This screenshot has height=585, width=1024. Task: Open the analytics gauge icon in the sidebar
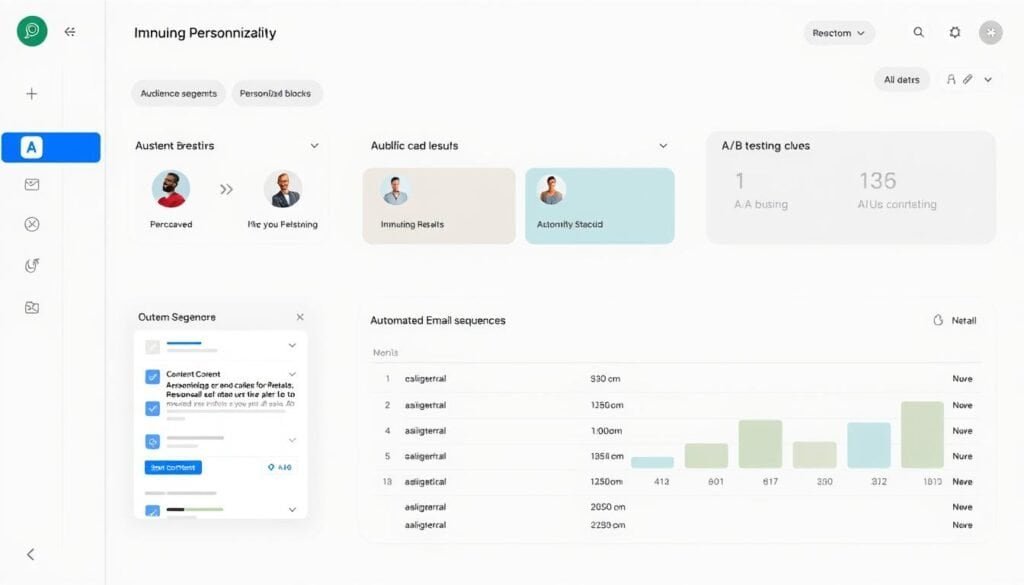31,265
